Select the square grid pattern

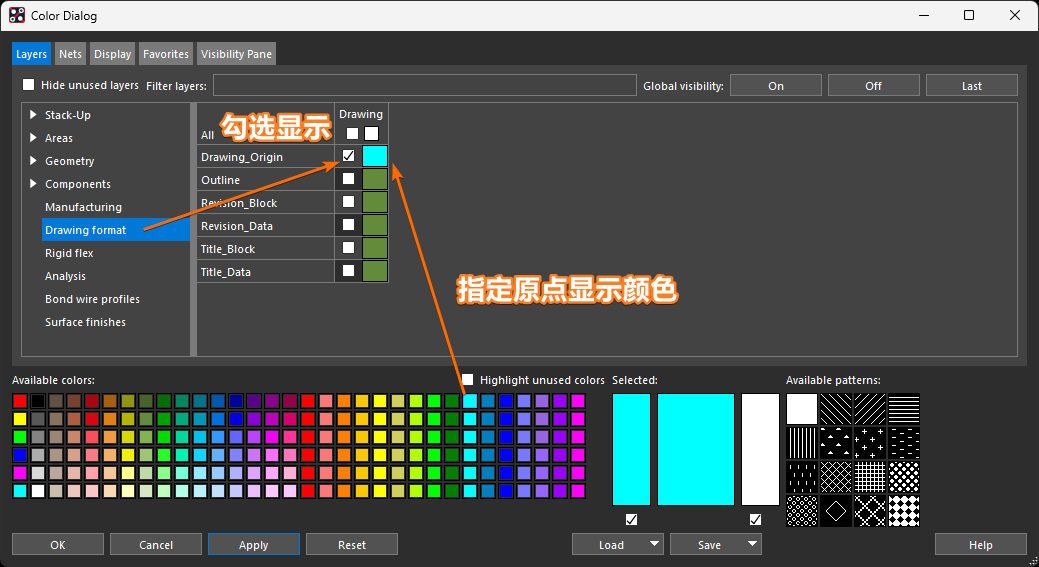(870, 477)
